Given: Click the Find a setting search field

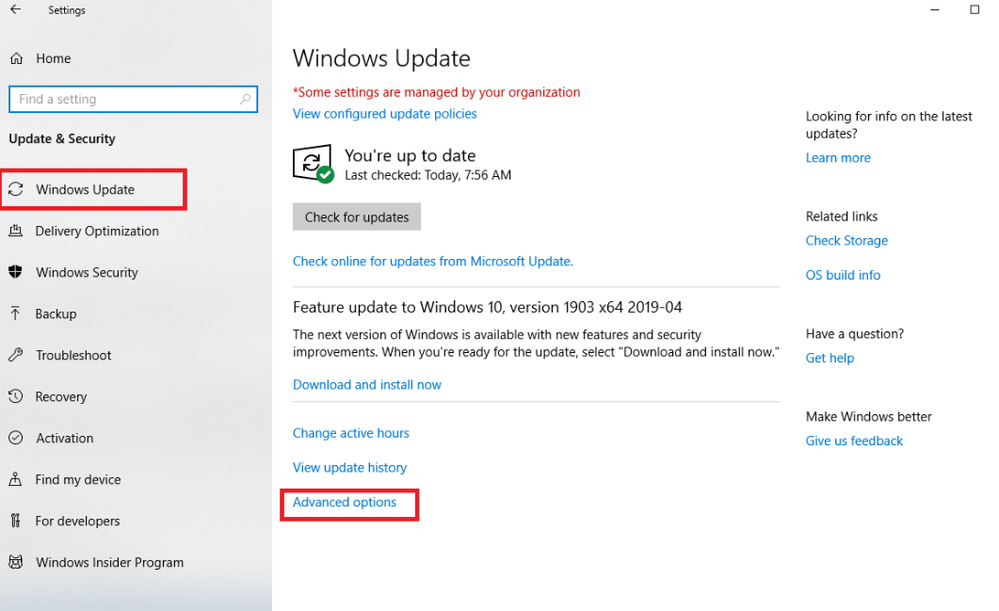Looking at the screenshot, I should click(133, 99).
